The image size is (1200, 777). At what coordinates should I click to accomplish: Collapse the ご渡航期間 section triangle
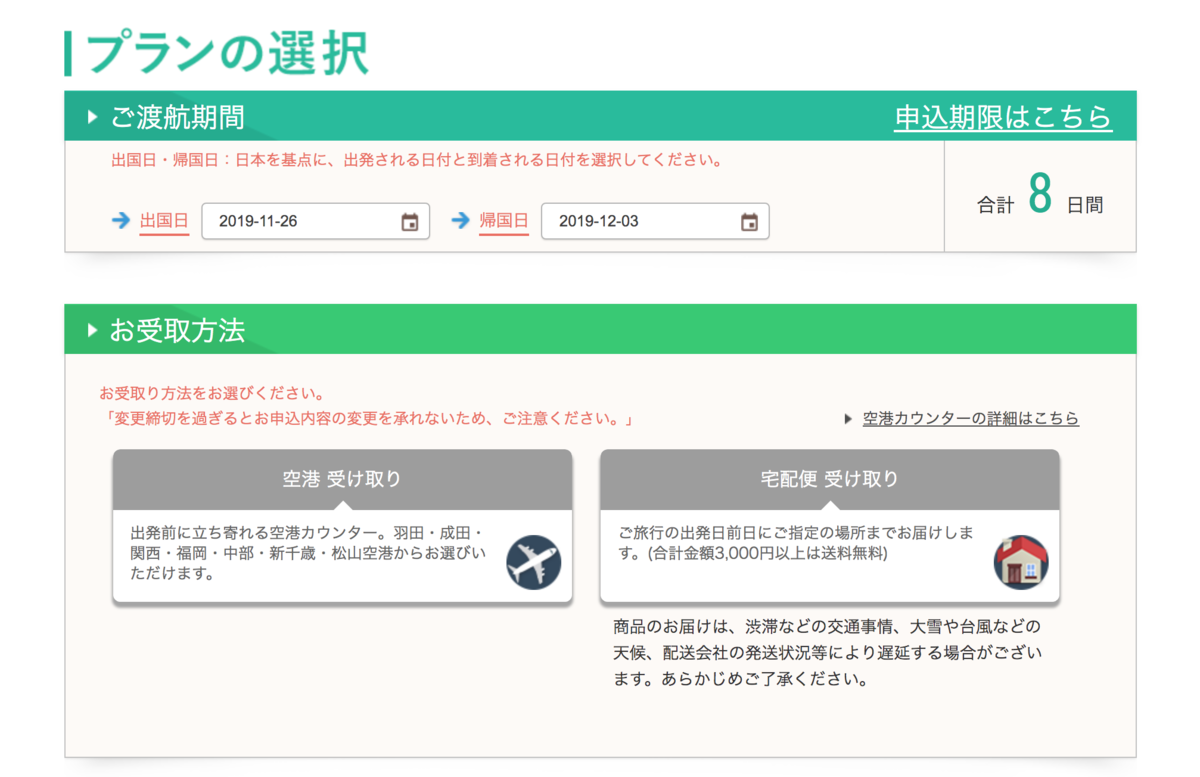tap(92, 117)
